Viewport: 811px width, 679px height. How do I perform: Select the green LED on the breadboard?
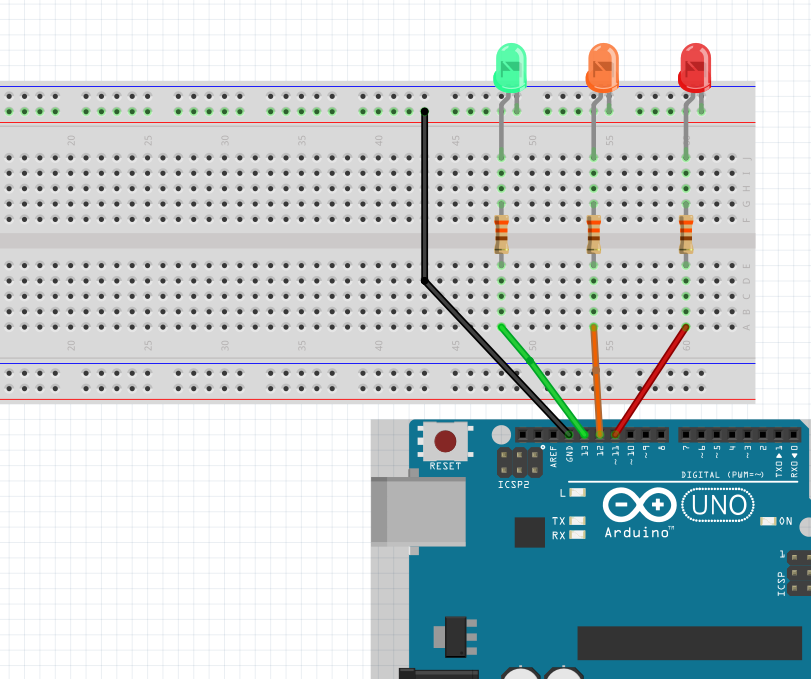point(510,68)
